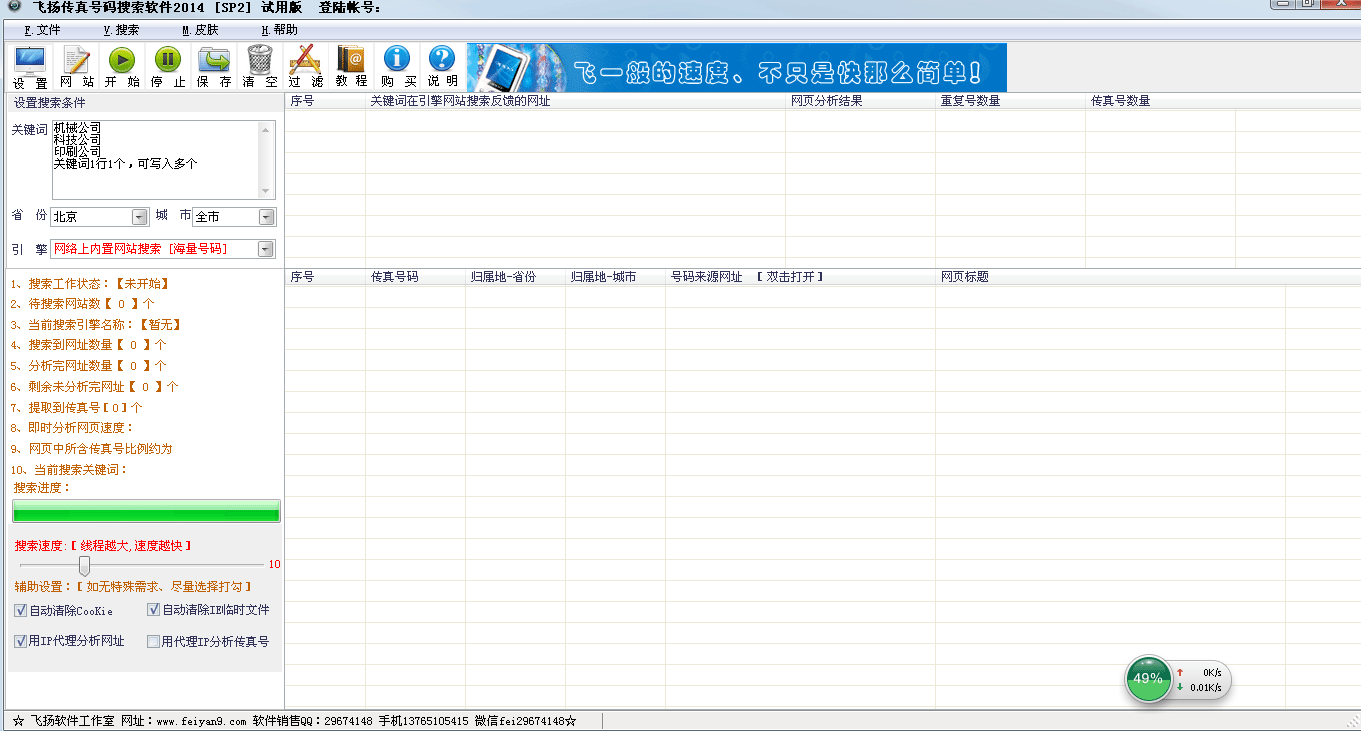The height and width of the screenshot is (731, 1361).
Task: Open the 帮助 (Help) menu
Action: (x=279, y=30)
